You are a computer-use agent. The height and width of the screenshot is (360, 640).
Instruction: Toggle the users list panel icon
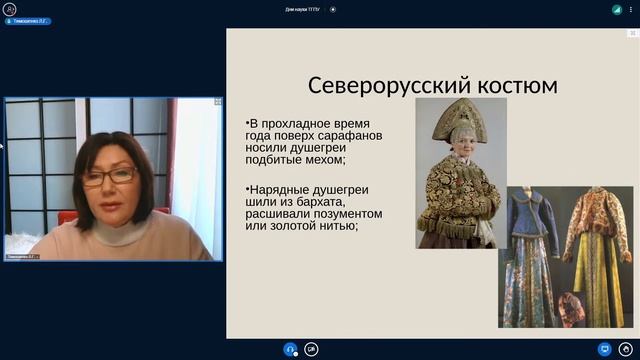9,9
